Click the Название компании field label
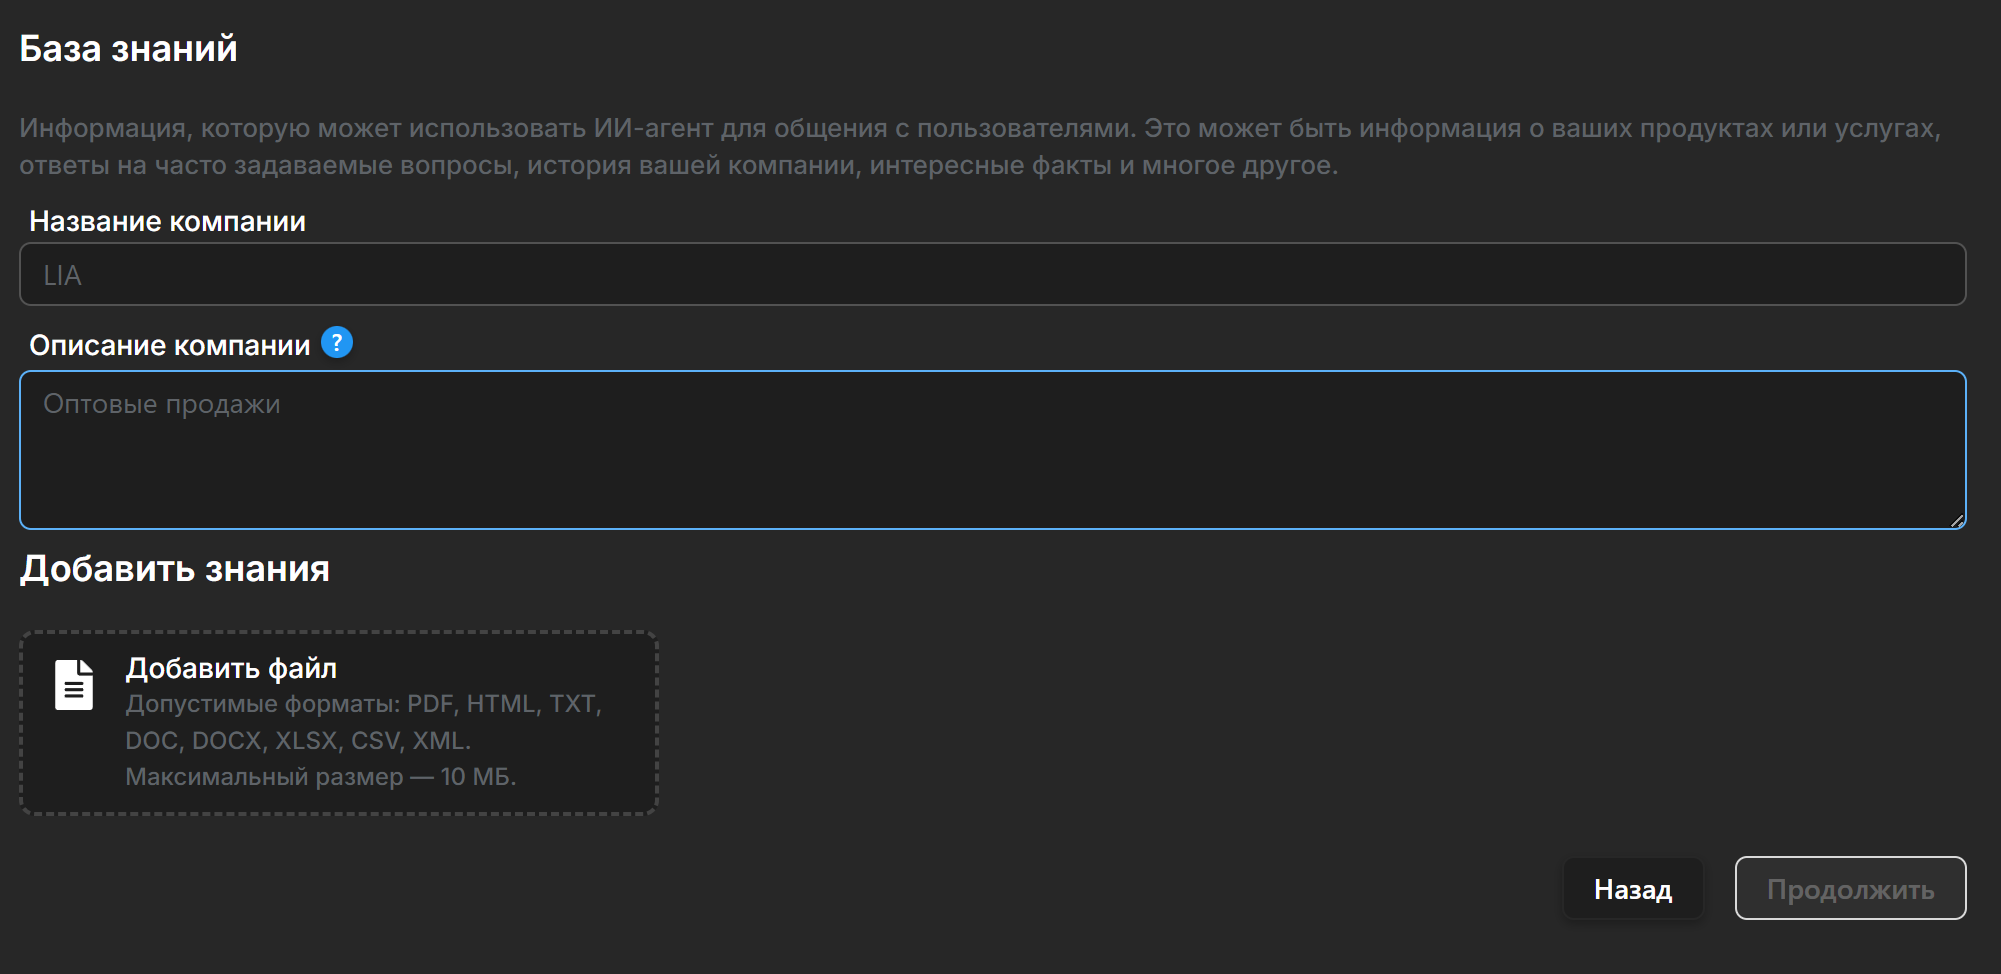The height and width of the screenshot is (974, 2001). coord(167,221)
